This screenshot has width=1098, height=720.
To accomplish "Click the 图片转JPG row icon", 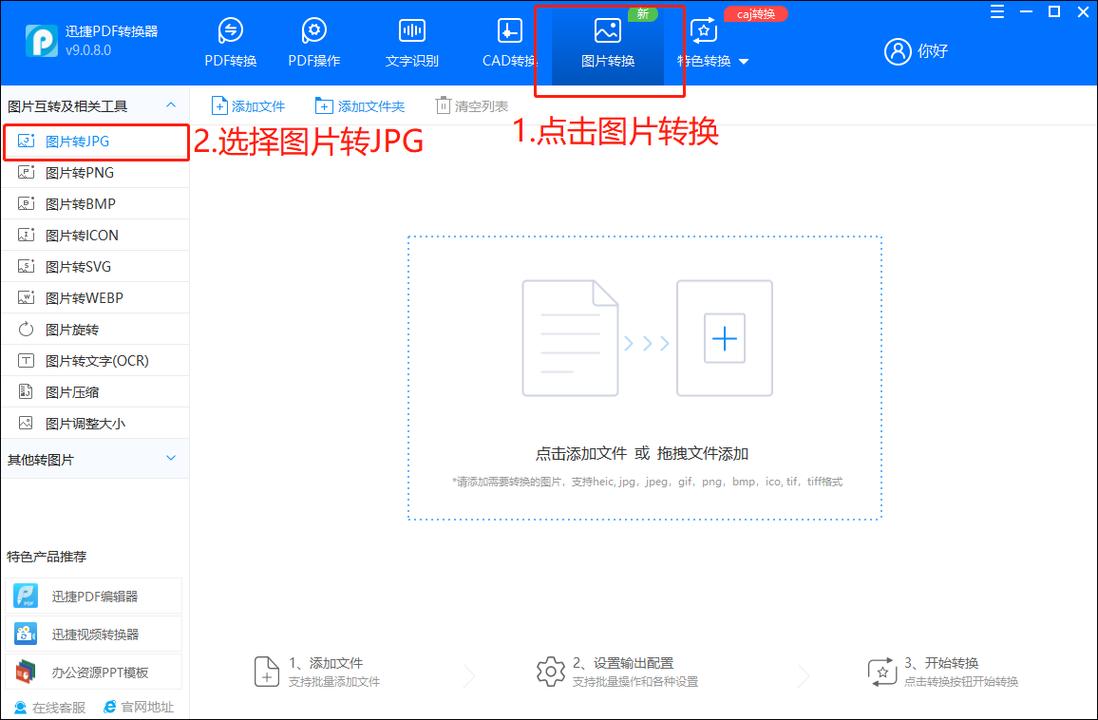I will (26, 141).
